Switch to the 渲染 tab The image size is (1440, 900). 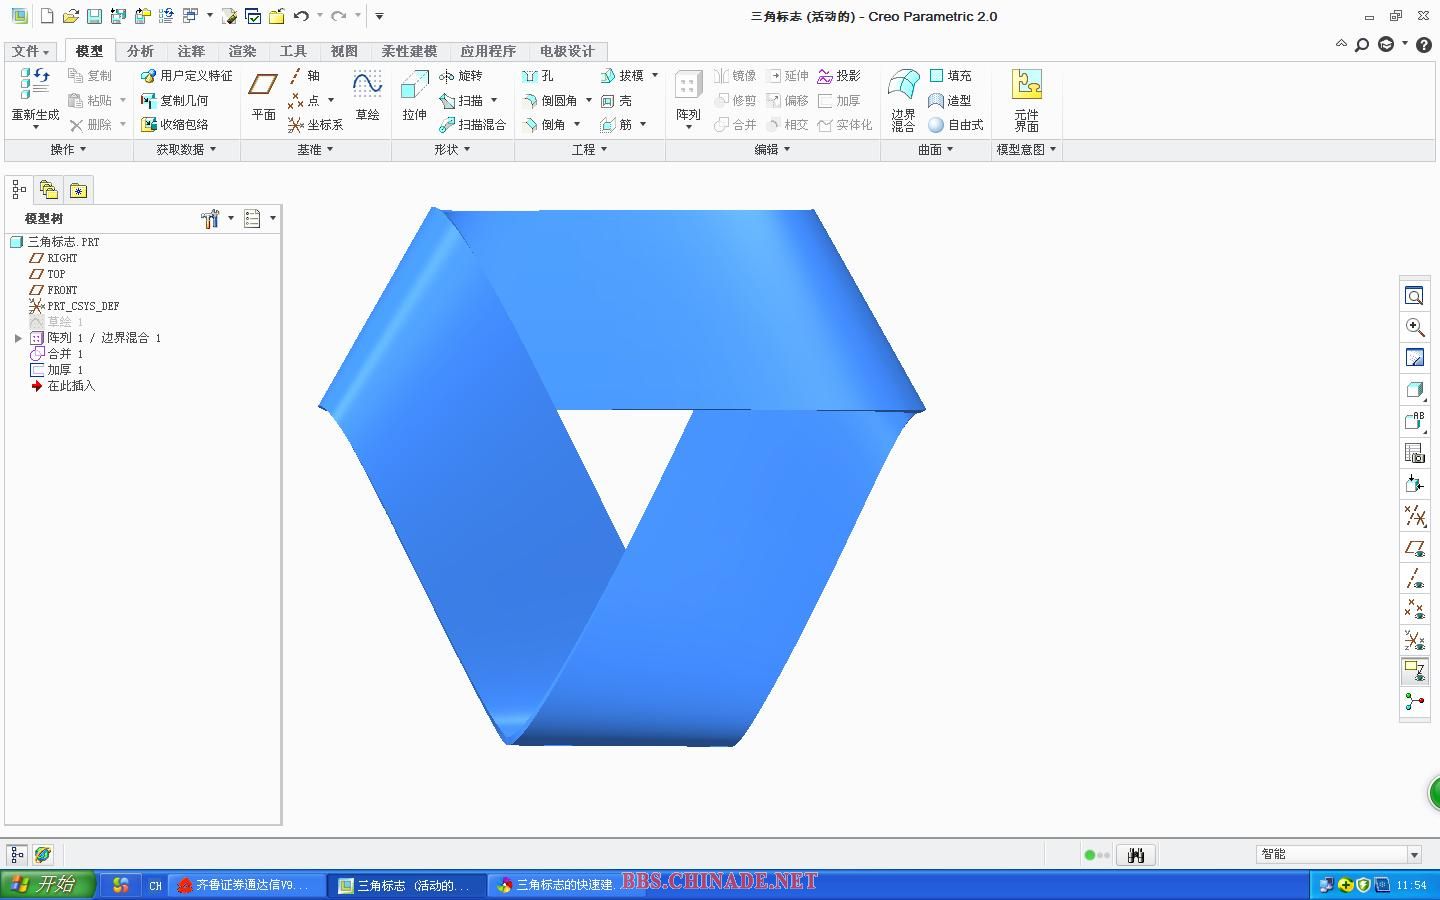tap(242, 51)
